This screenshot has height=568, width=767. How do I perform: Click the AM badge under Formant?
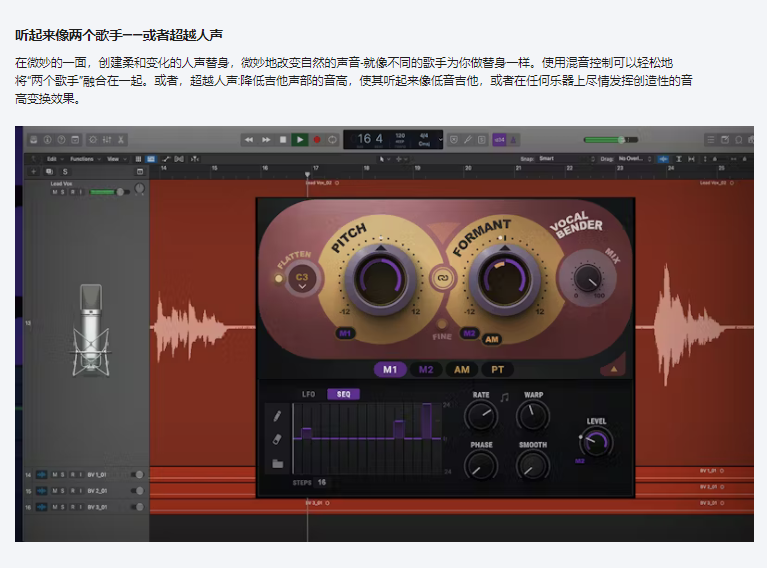[492, 339]
